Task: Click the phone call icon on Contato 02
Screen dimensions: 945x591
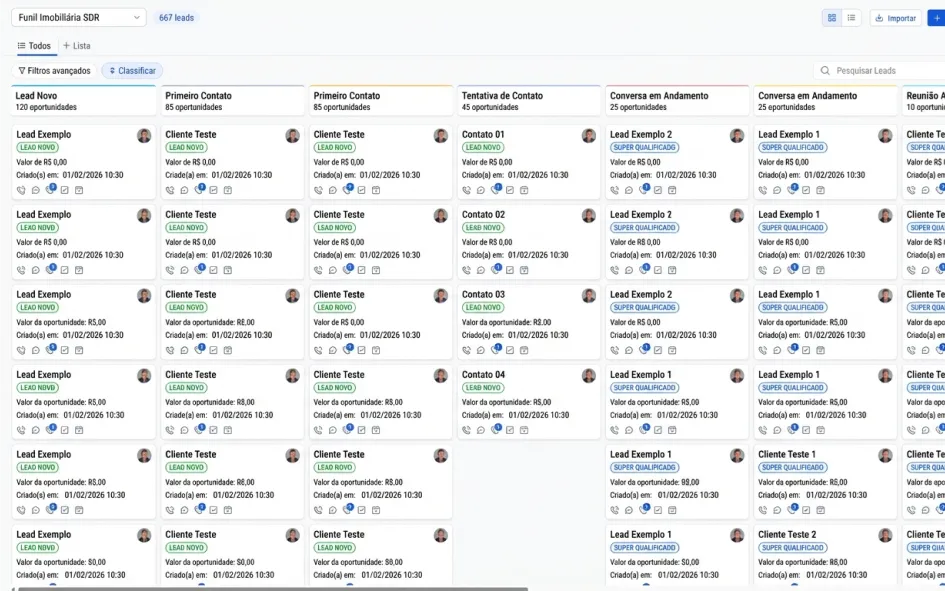Action: [x=466, y=270]
